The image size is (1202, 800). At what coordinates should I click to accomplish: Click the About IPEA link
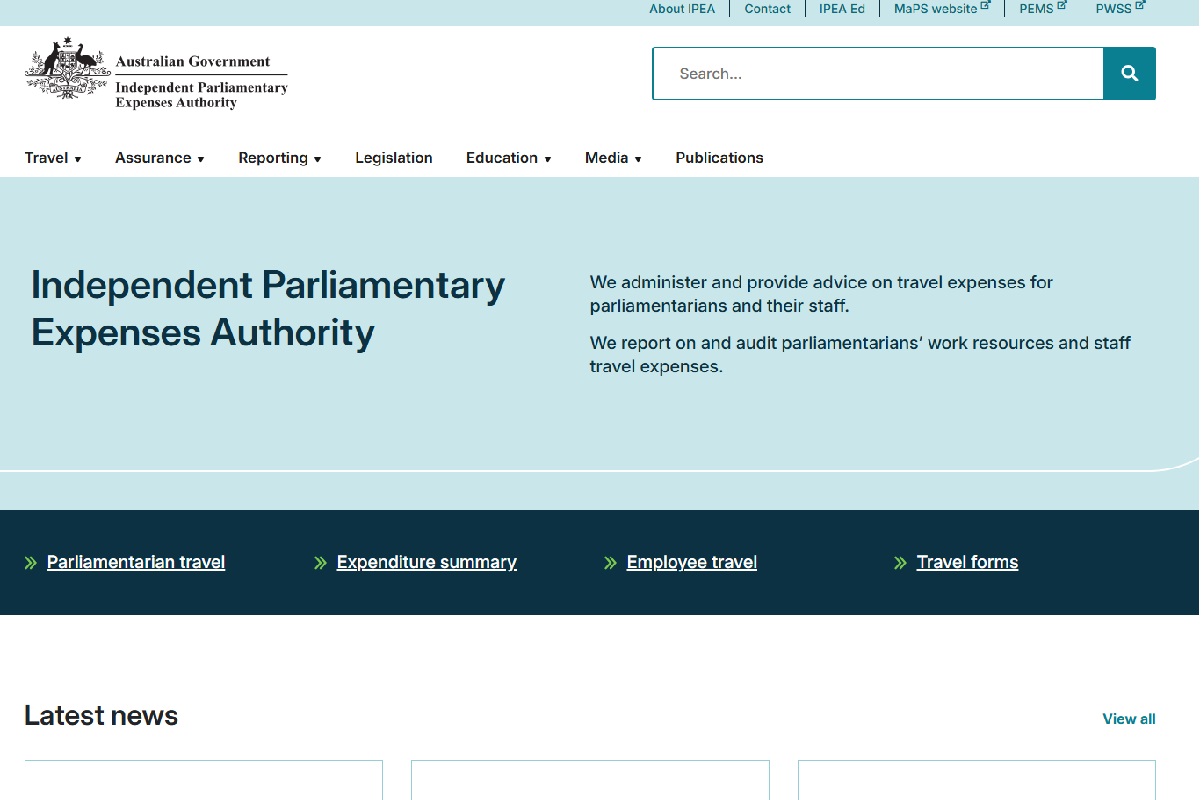[x=682, y=8]
